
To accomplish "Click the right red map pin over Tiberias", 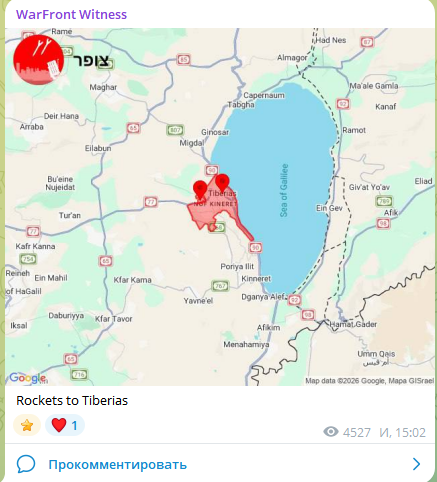I will (222, 183).
